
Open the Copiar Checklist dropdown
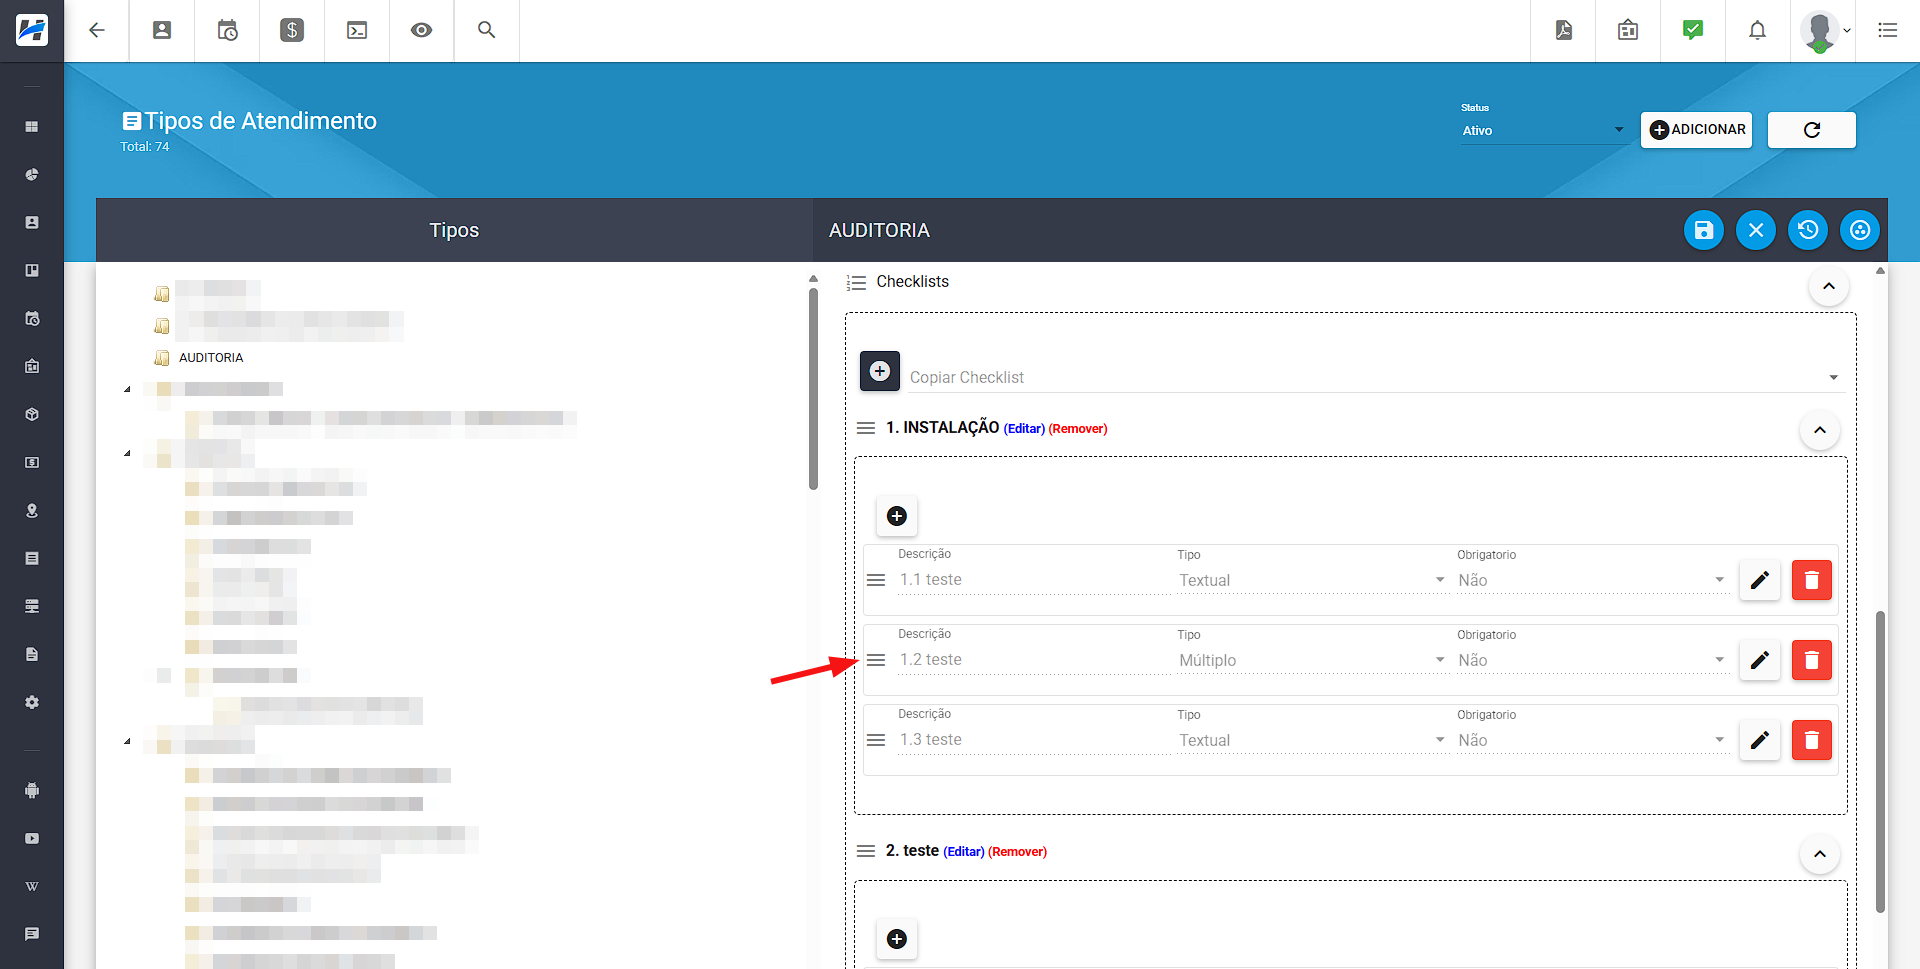point(1375,378)
